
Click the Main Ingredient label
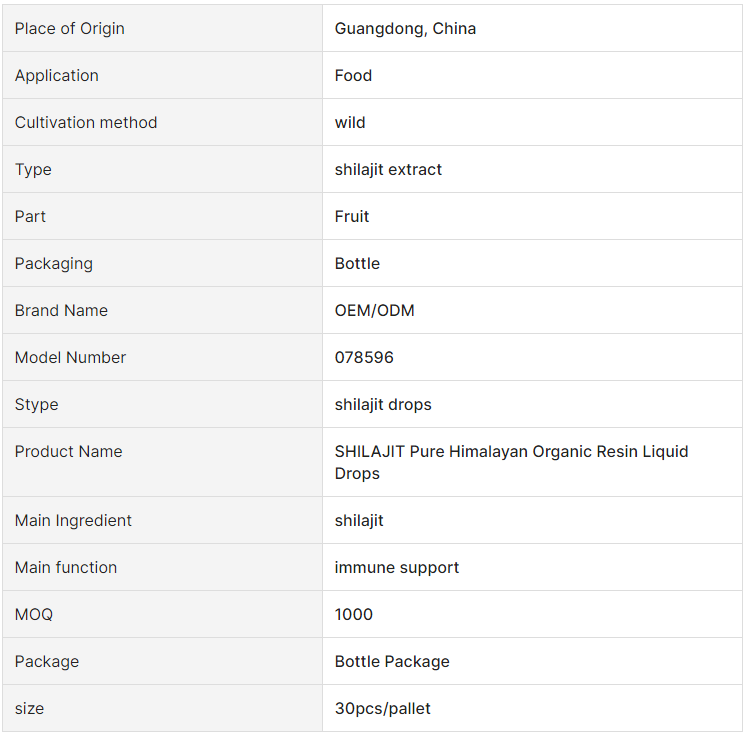73,520
